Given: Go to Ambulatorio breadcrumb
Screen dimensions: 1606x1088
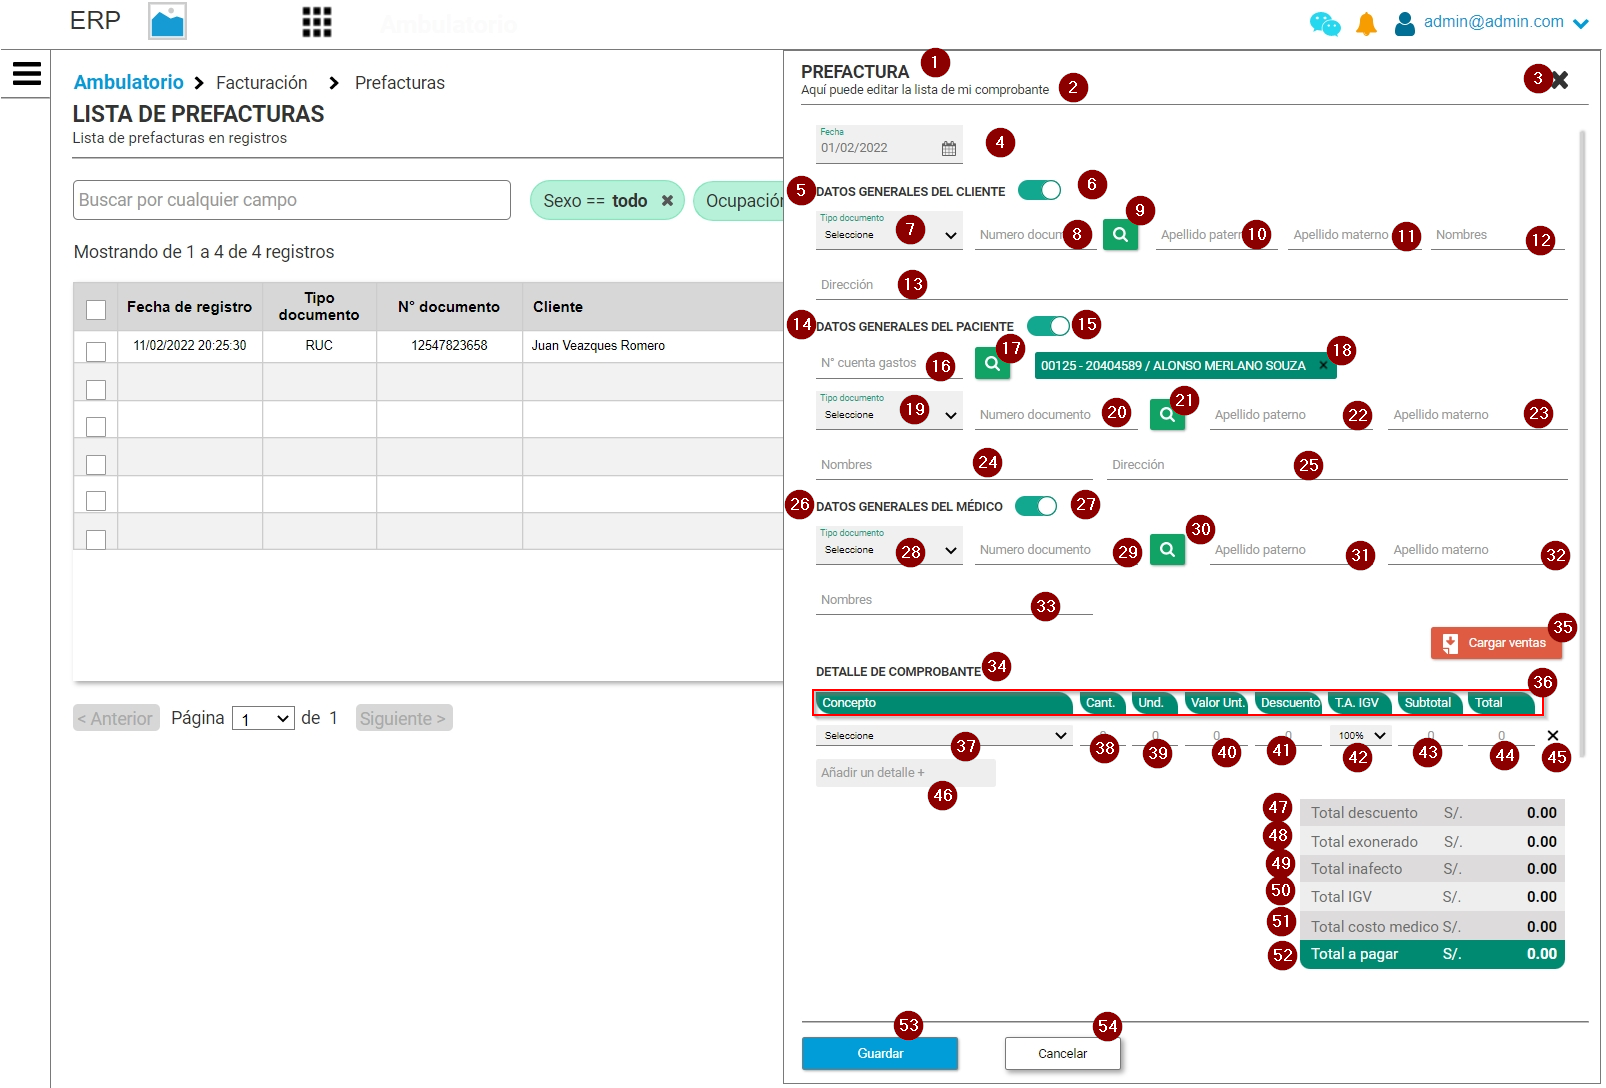Looking at the screenshot, I should point(129,82).
